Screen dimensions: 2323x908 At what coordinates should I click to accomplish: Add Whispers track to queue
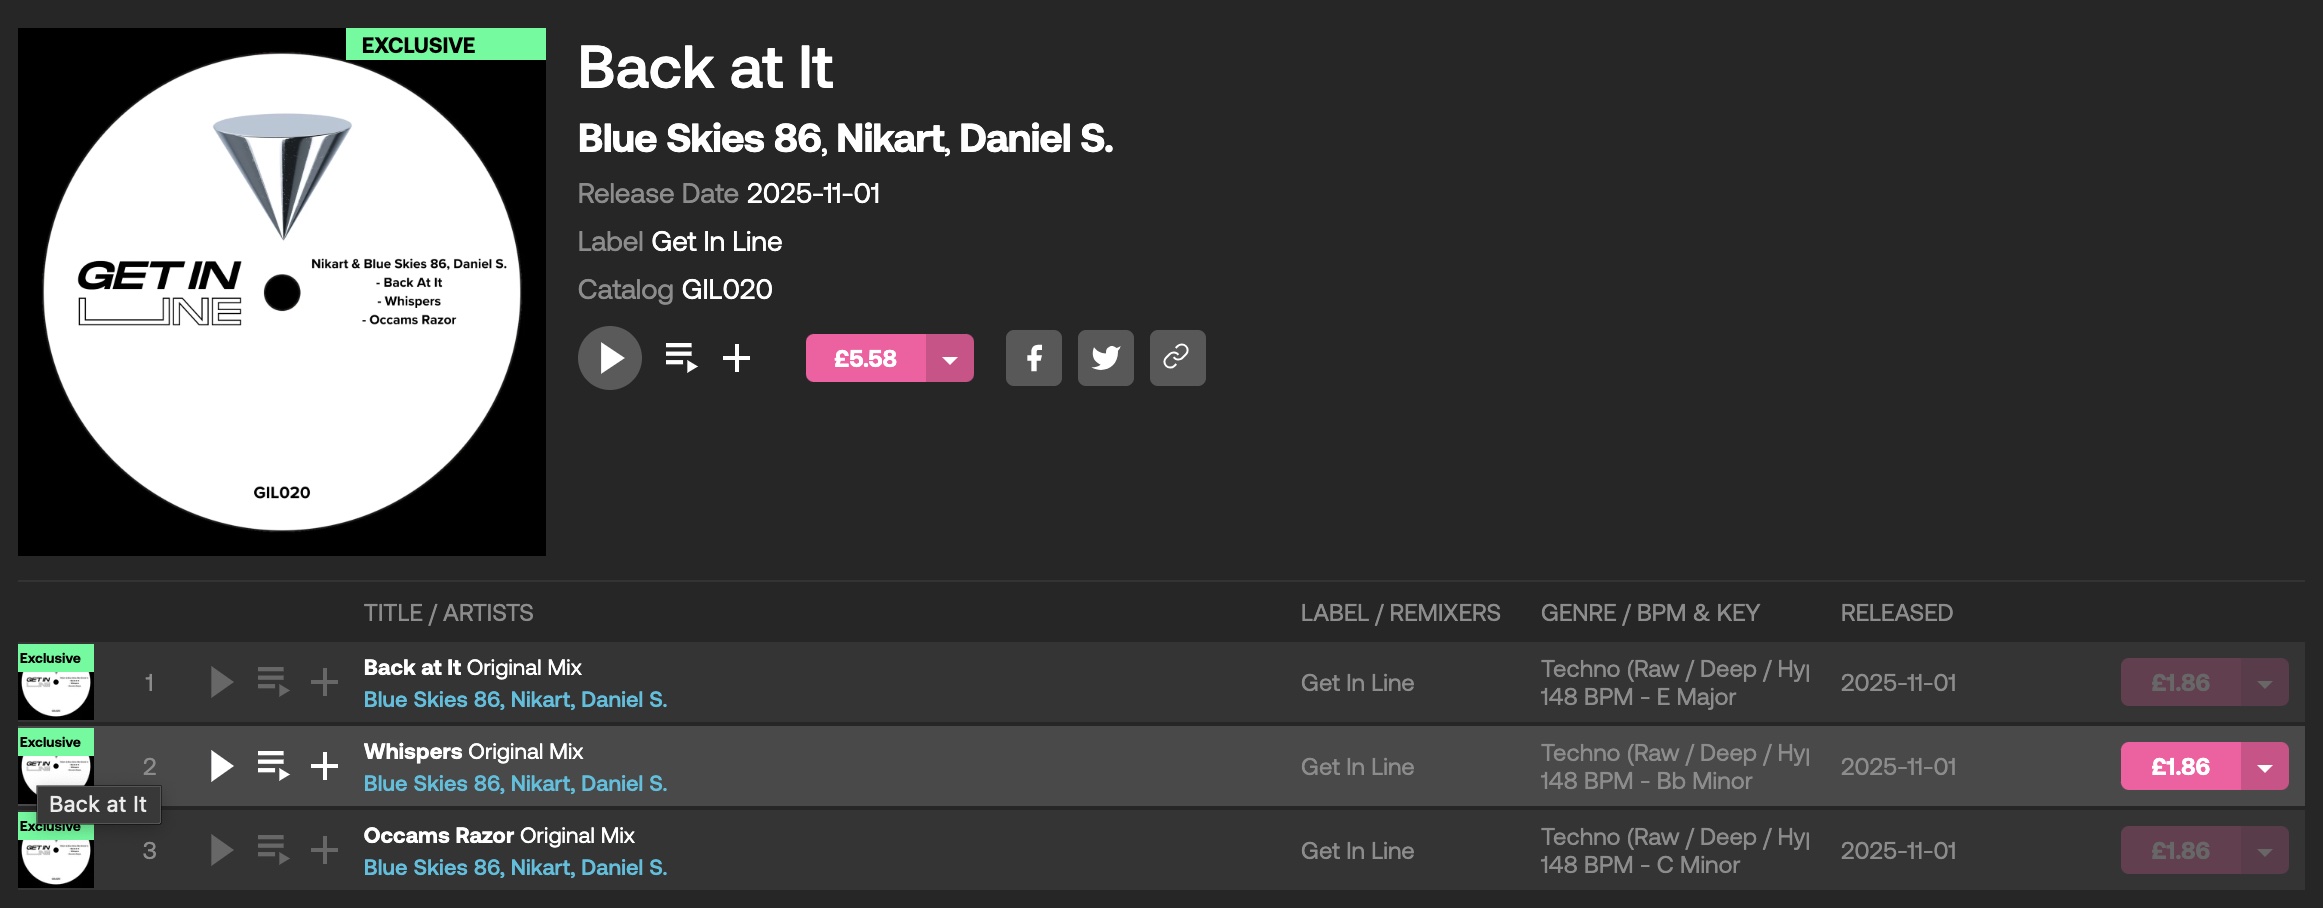coord(273,766)
